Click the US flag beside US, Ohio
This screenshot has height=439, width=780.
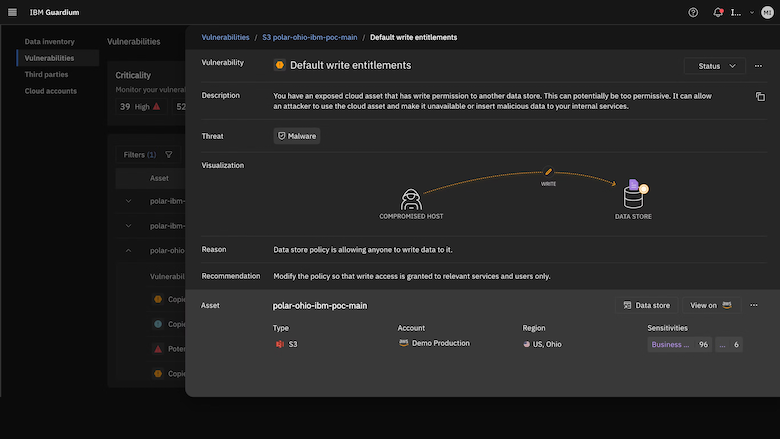(527, 344)
